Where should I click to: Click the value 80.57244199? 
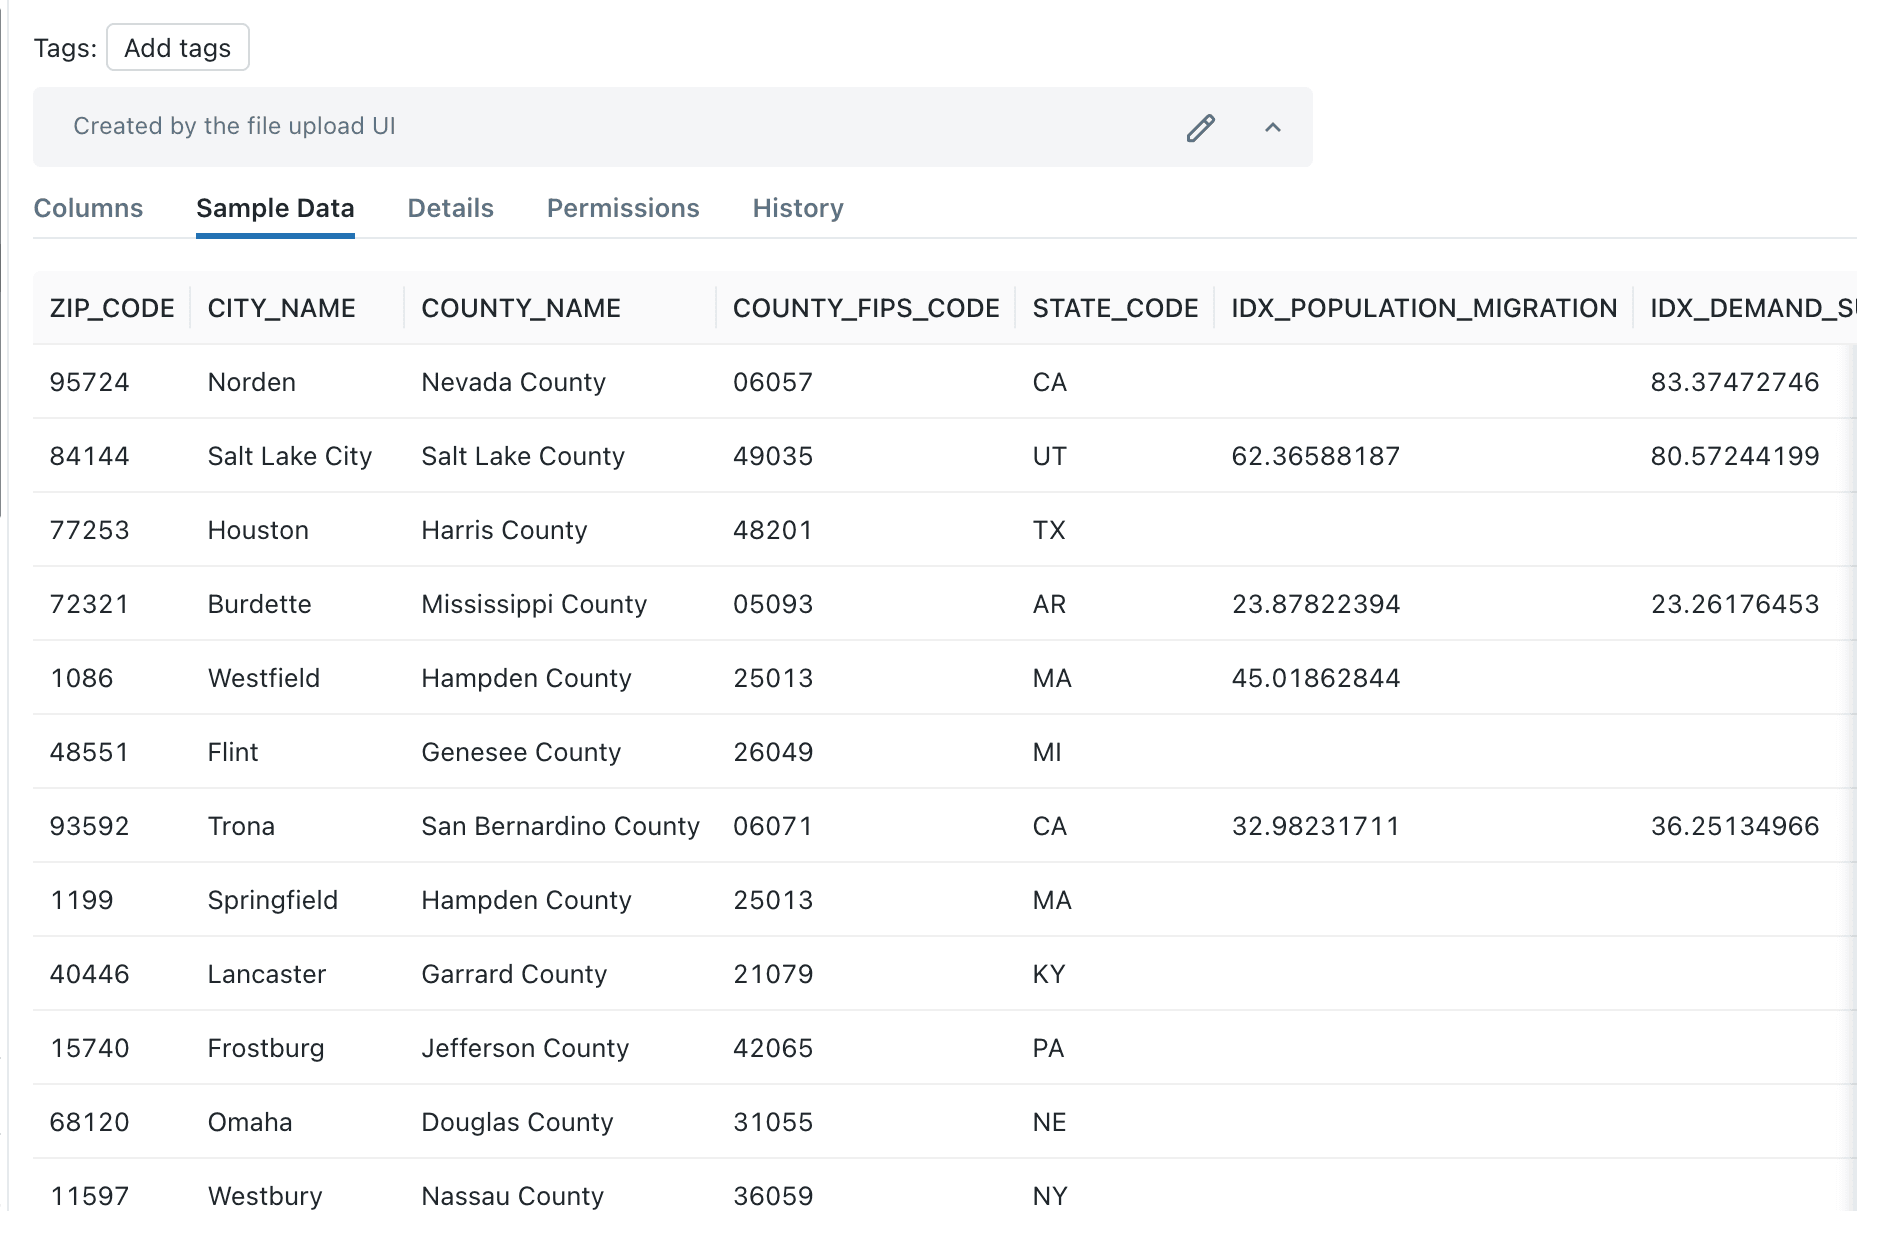coord(1735,456)
